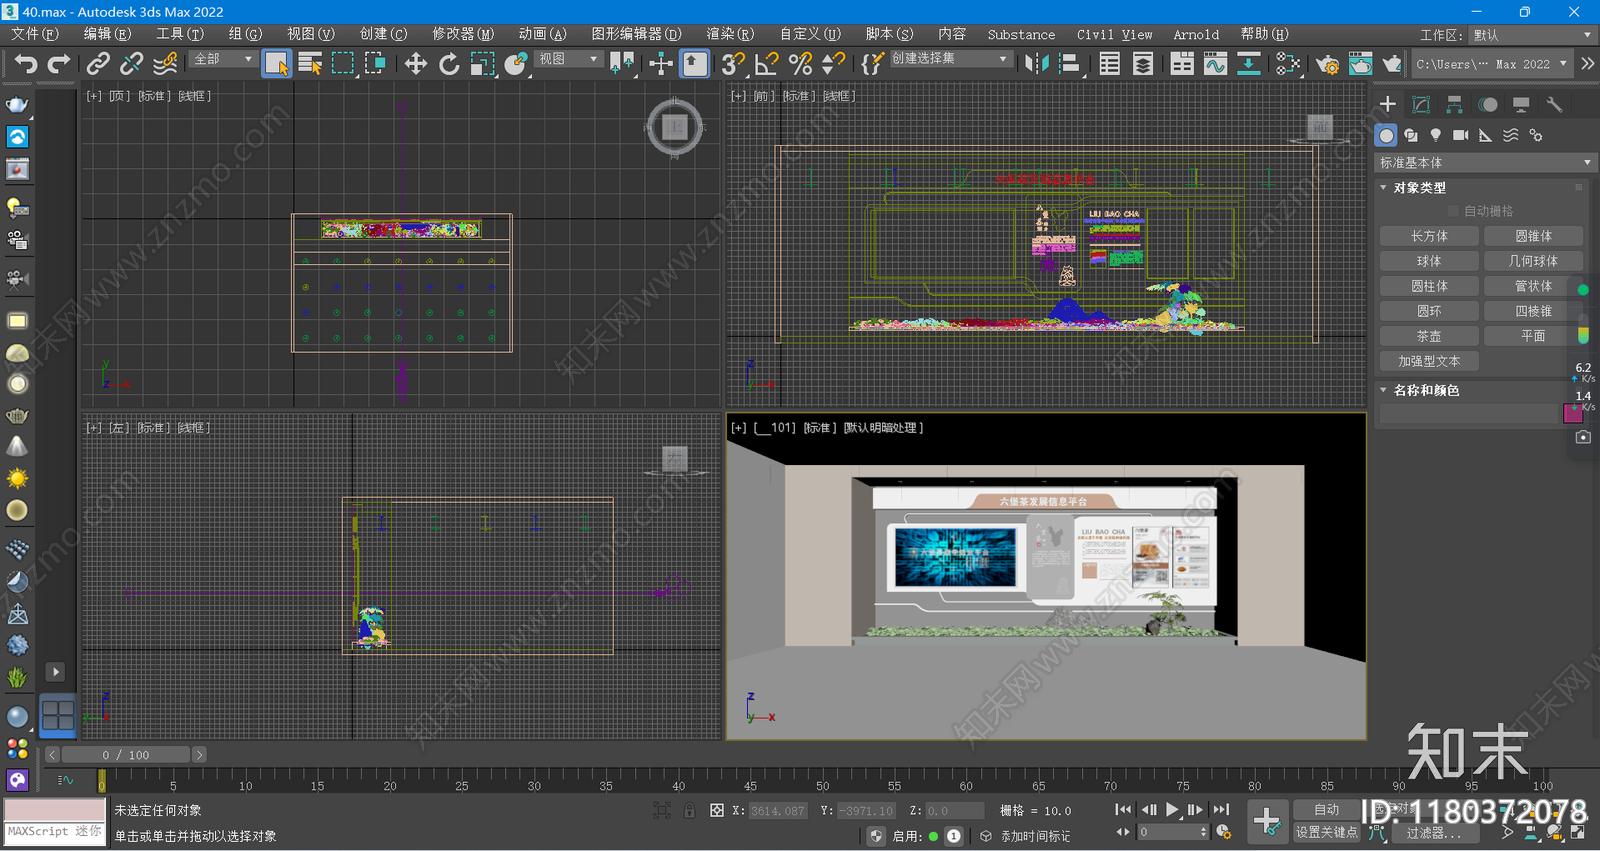Open the 修改器(M) menu
This screenshot has width=1600, height=851.
click(x=463, y=34)
